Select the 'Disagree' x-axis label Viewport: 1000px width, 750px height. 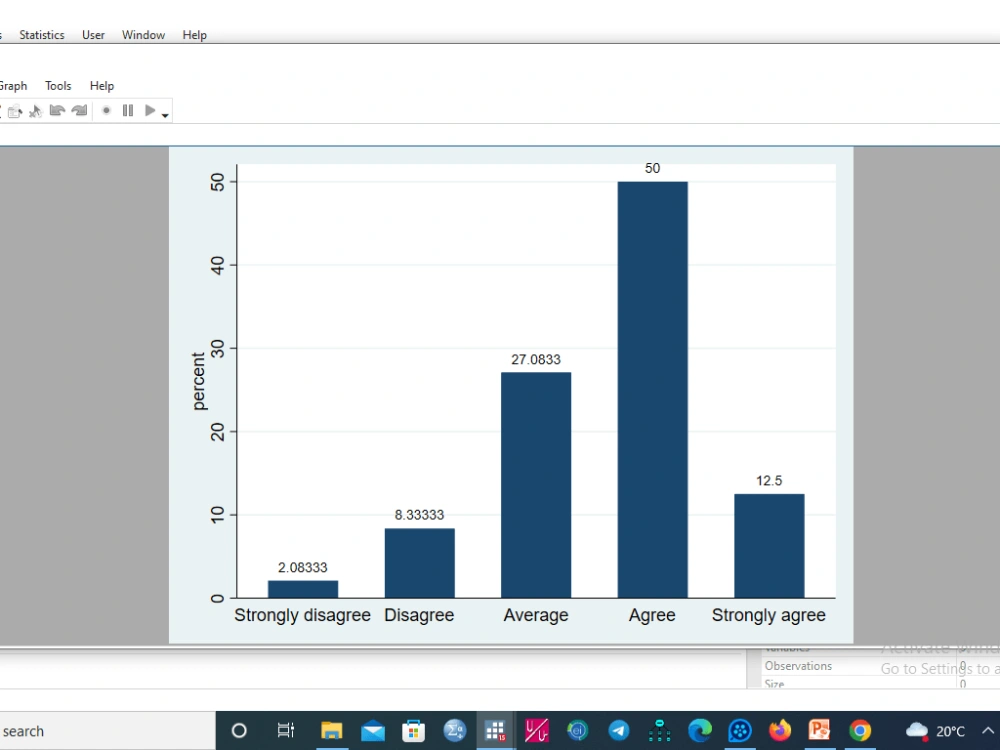pyautogui.click(x=419, y=615)
